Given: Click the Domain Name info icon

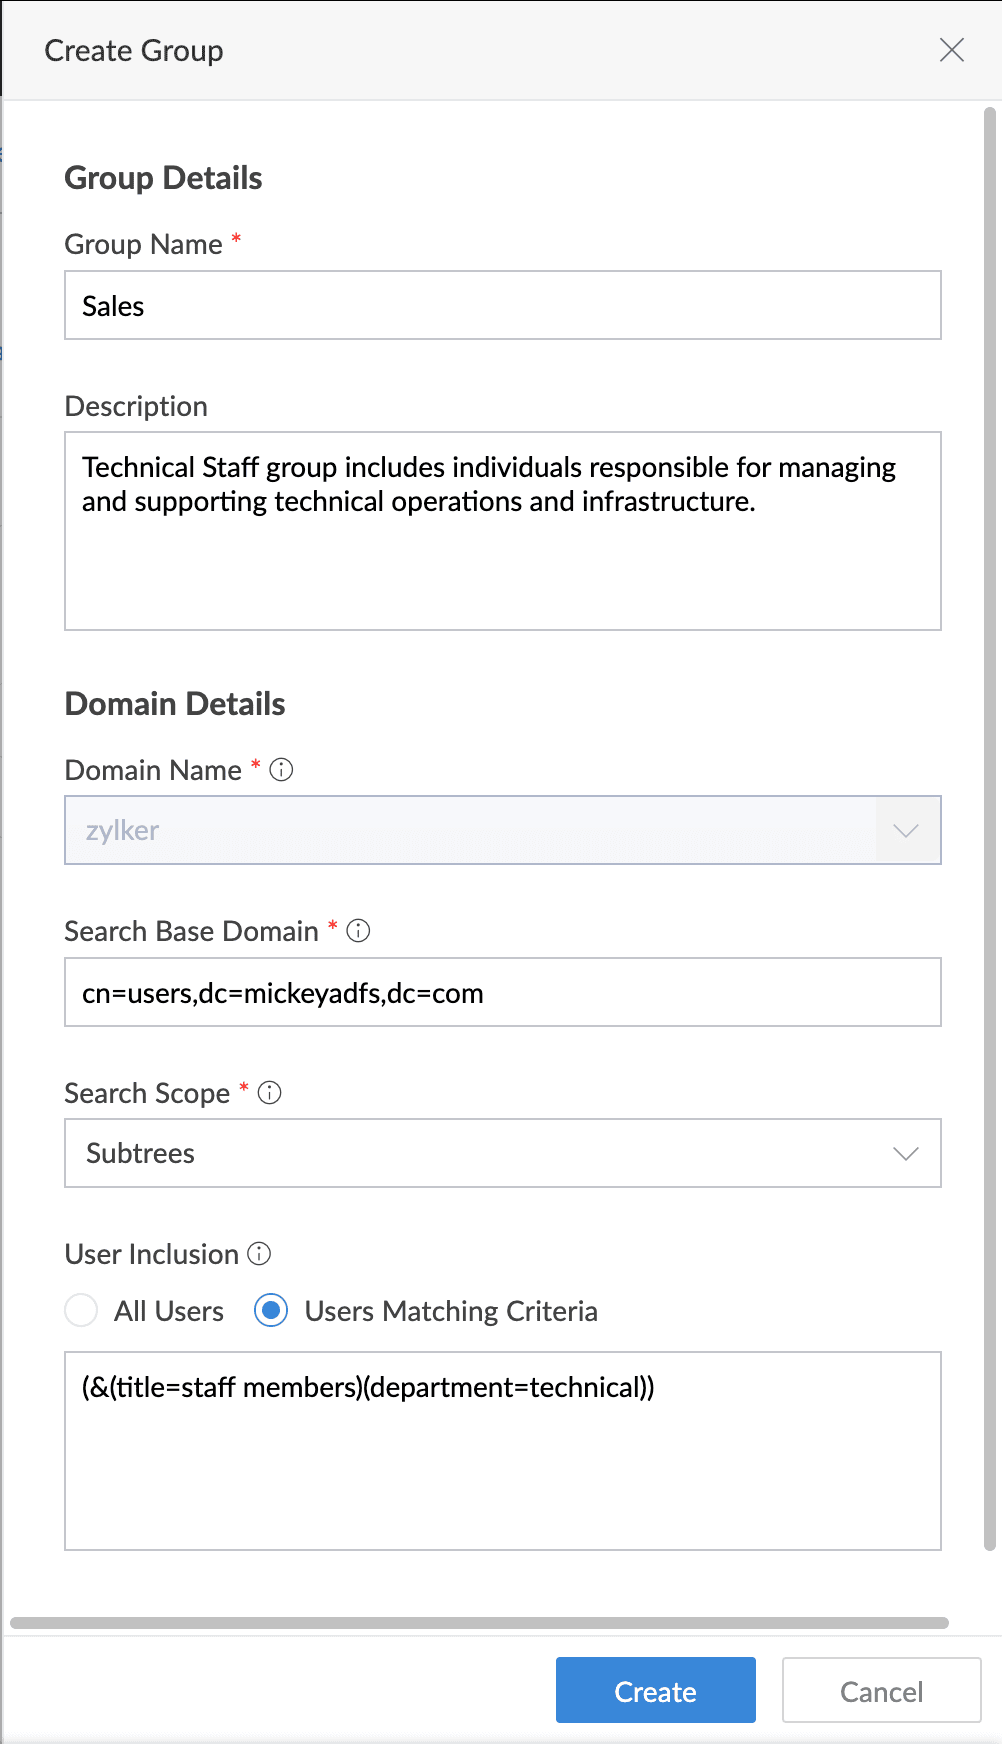Looking at the screenshot, I should pyautogui.click(x=282, y=769).
